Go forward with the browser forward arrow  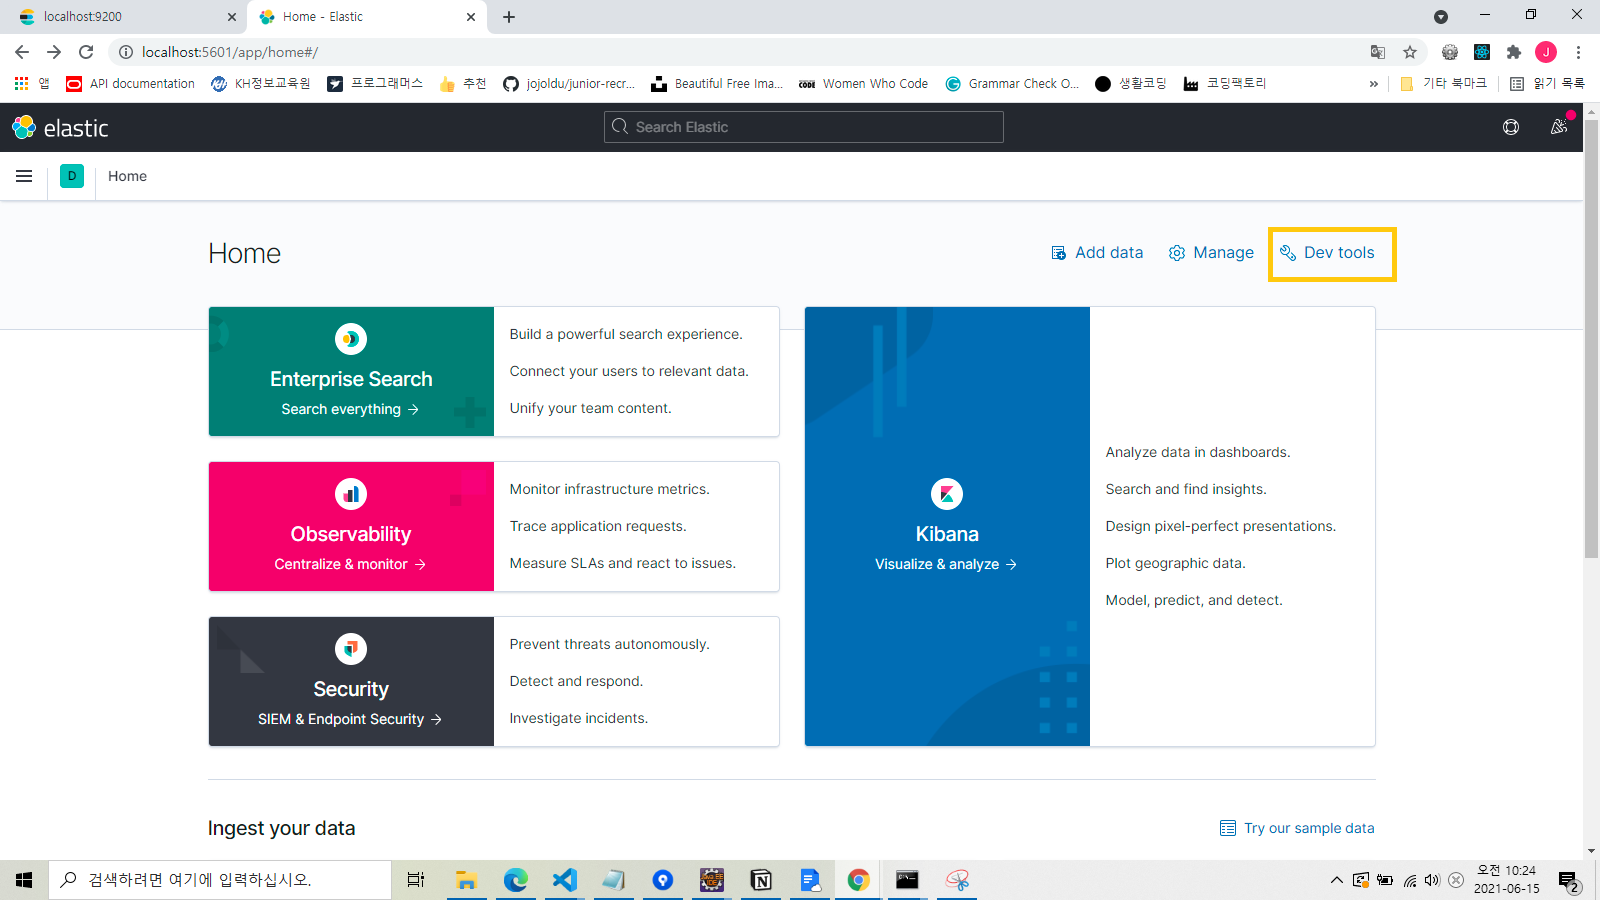pyautogui.click(x=54, y=52)
